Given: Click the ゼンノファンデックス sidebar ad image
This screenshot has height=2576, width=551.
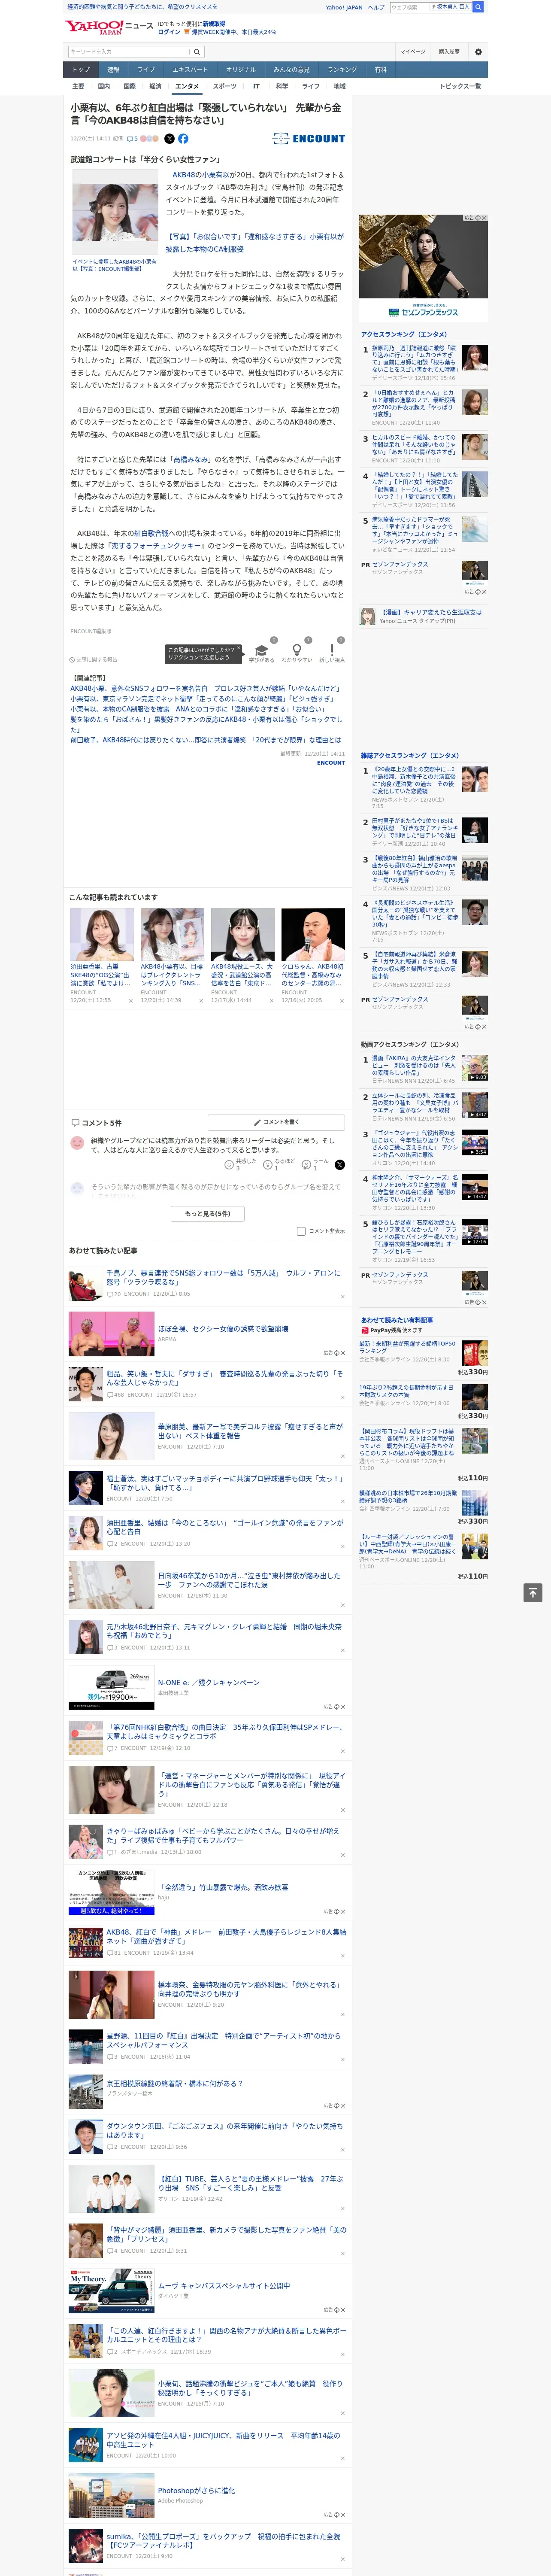Looking at the screenshot, I should point(424,268).
